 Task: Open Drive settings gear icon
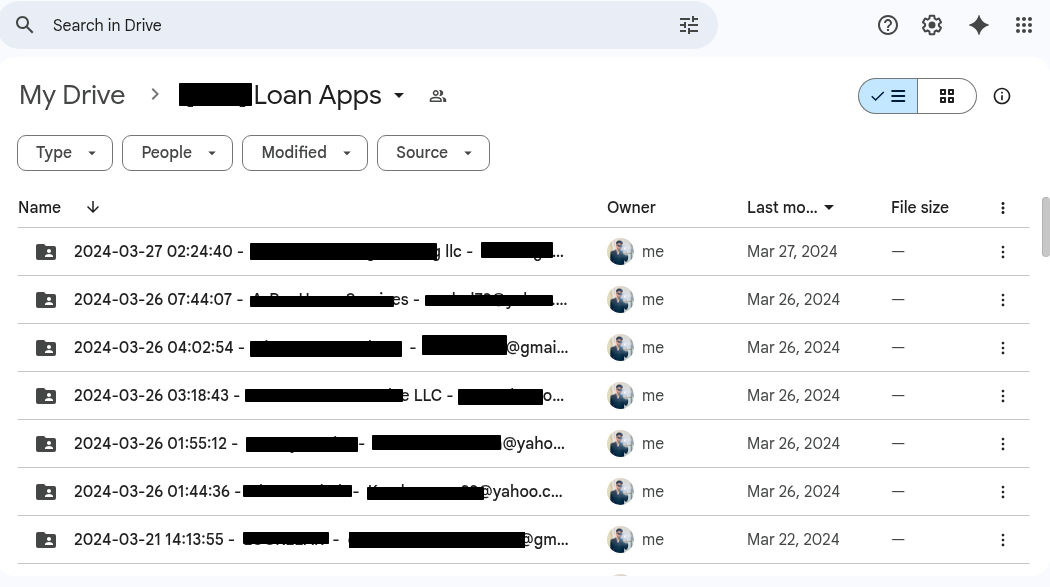(x=932, y=25)
